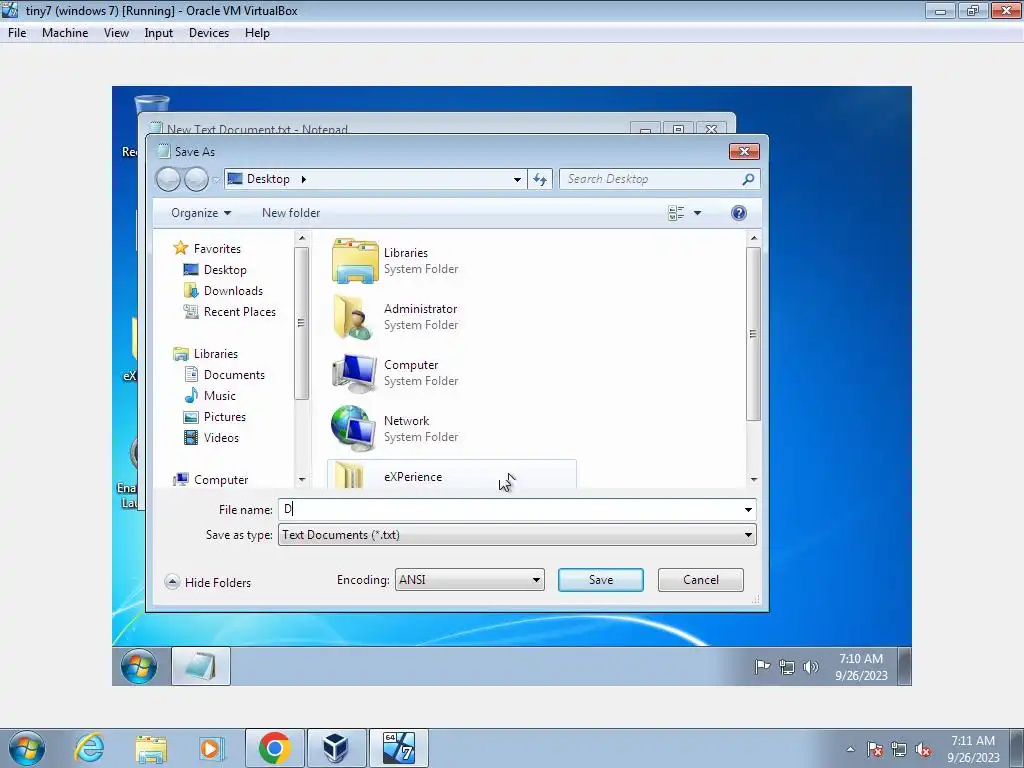Open the VirtualBox View menu

pyautogui.click(x=116, y=33)
